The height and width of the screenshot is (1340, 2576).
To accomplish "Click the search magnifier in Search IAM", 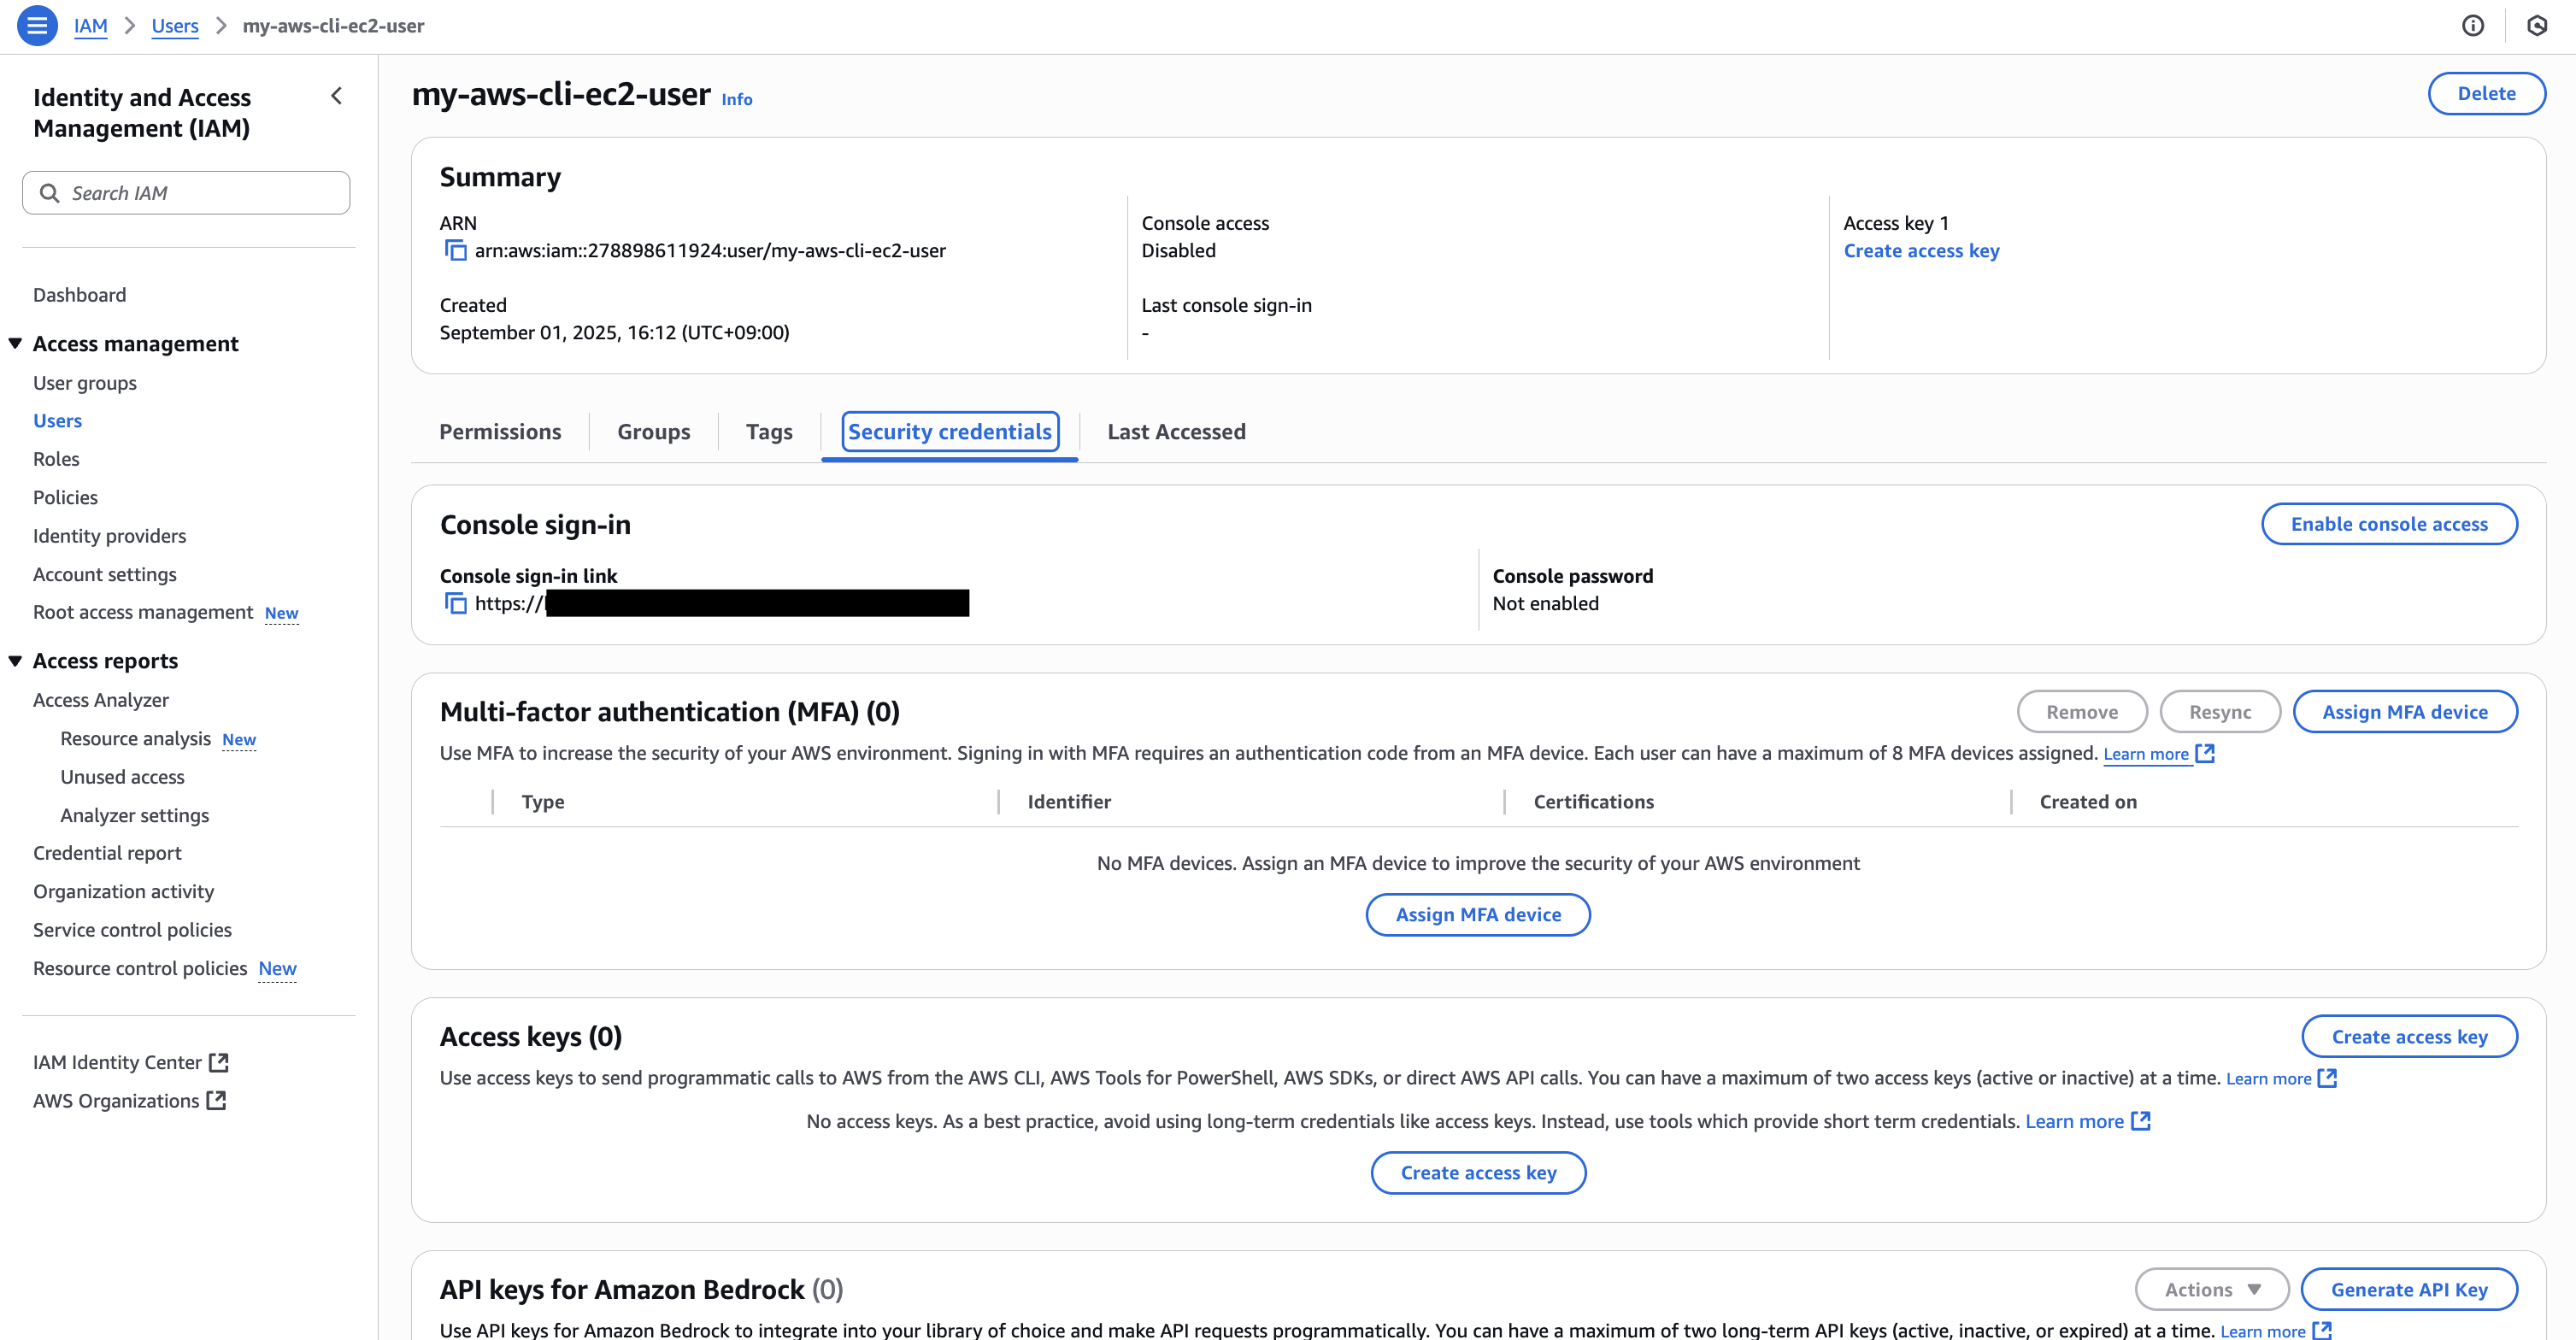I will [x=49, y=193].
